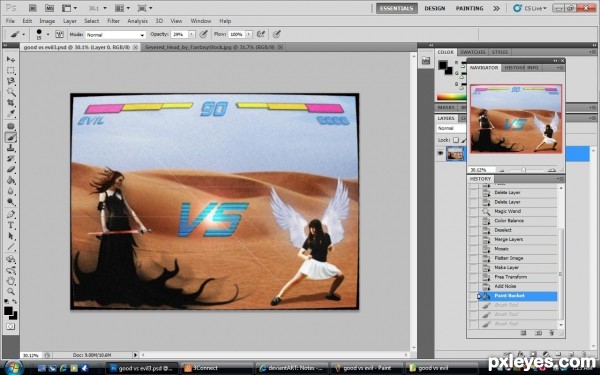Launch Bridge from the application bar

[33, 8]
